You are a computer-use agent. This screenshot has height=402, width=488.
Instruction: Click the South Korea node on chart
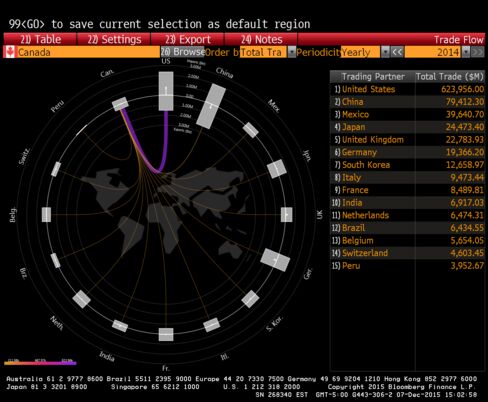(250, 299)
